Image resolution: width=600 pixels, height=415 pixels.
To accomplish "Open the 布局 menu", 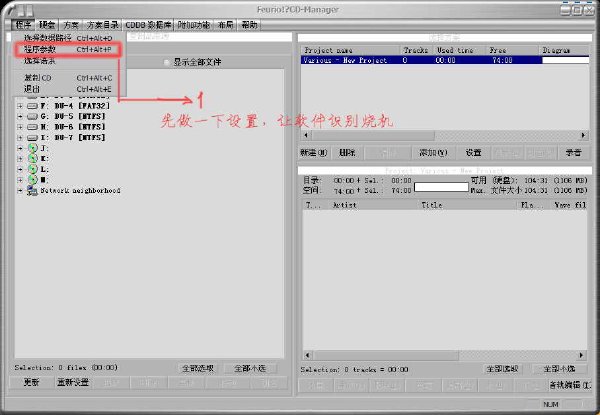I will click(x=225, y=25).
